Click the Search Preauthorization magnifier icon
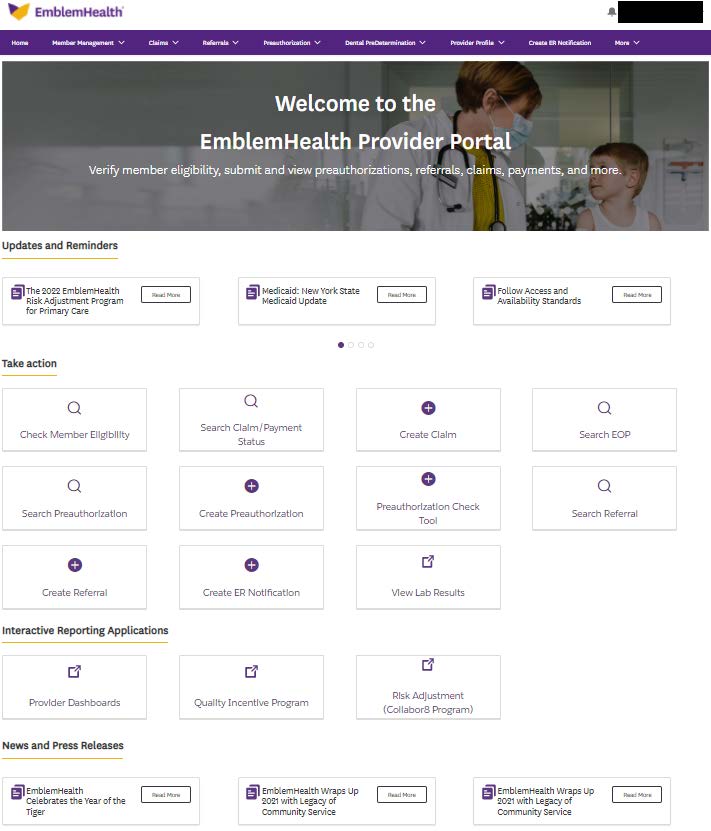The width and height of the screenshot is (711, 831). 74,486
